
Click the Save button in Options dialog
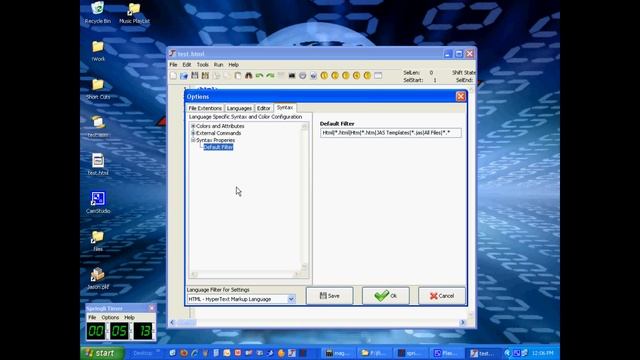click(329, 296)
